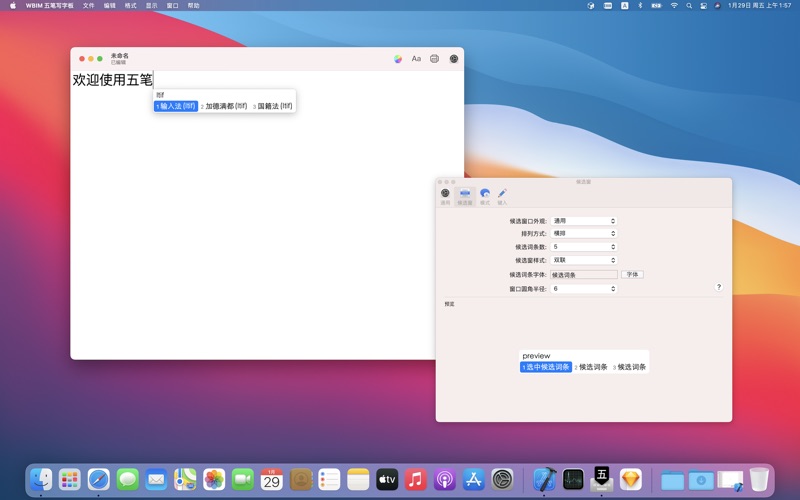Open Music from the Dock

click(x=416, y=480)
